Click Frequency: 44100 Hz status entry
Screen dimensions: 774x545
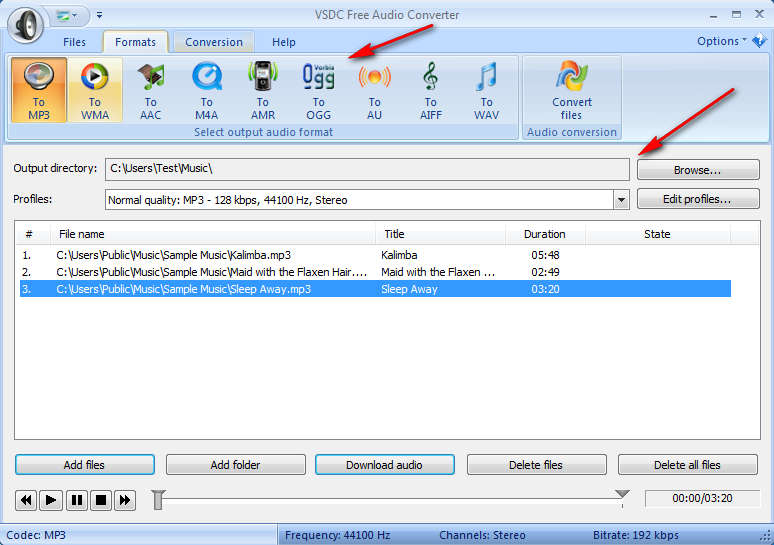pos(338,535)
